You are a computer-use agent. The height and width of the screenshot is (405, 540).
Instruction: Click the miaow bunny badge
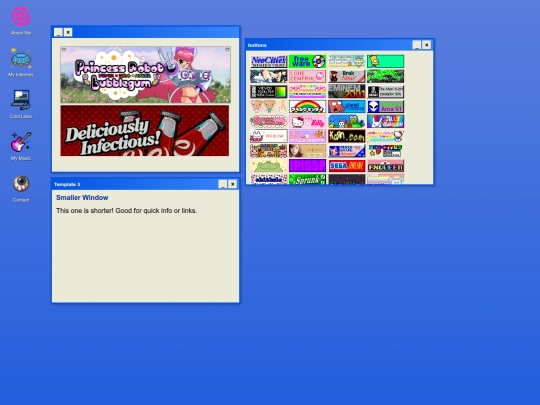(x=268, y=136)
